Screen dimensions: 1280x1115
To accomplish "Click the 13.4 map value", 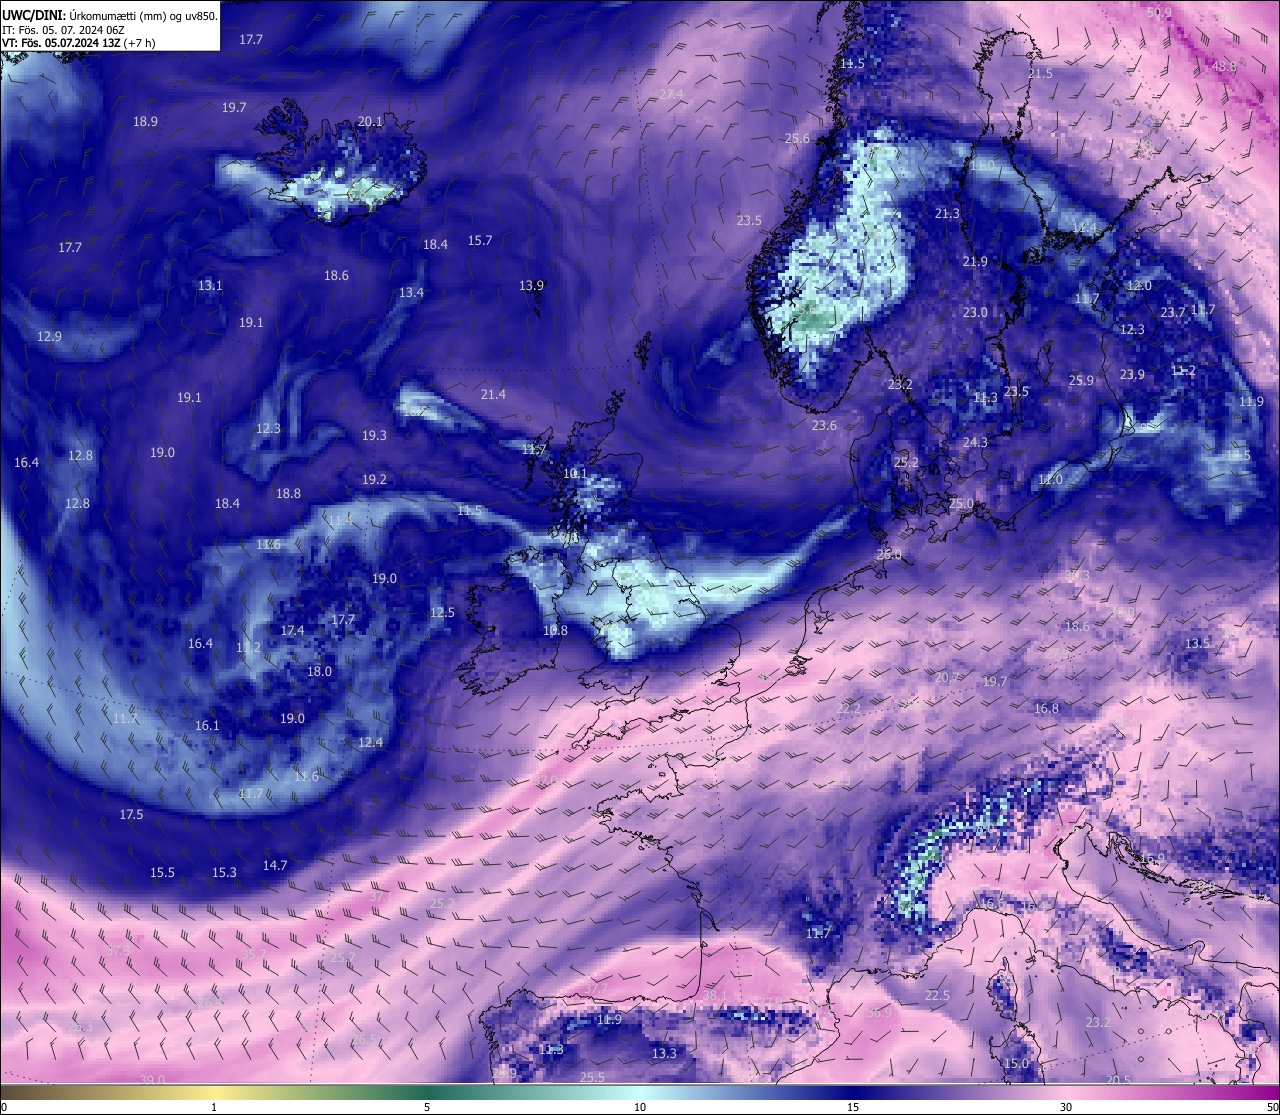I will click(x=411, y=292).
